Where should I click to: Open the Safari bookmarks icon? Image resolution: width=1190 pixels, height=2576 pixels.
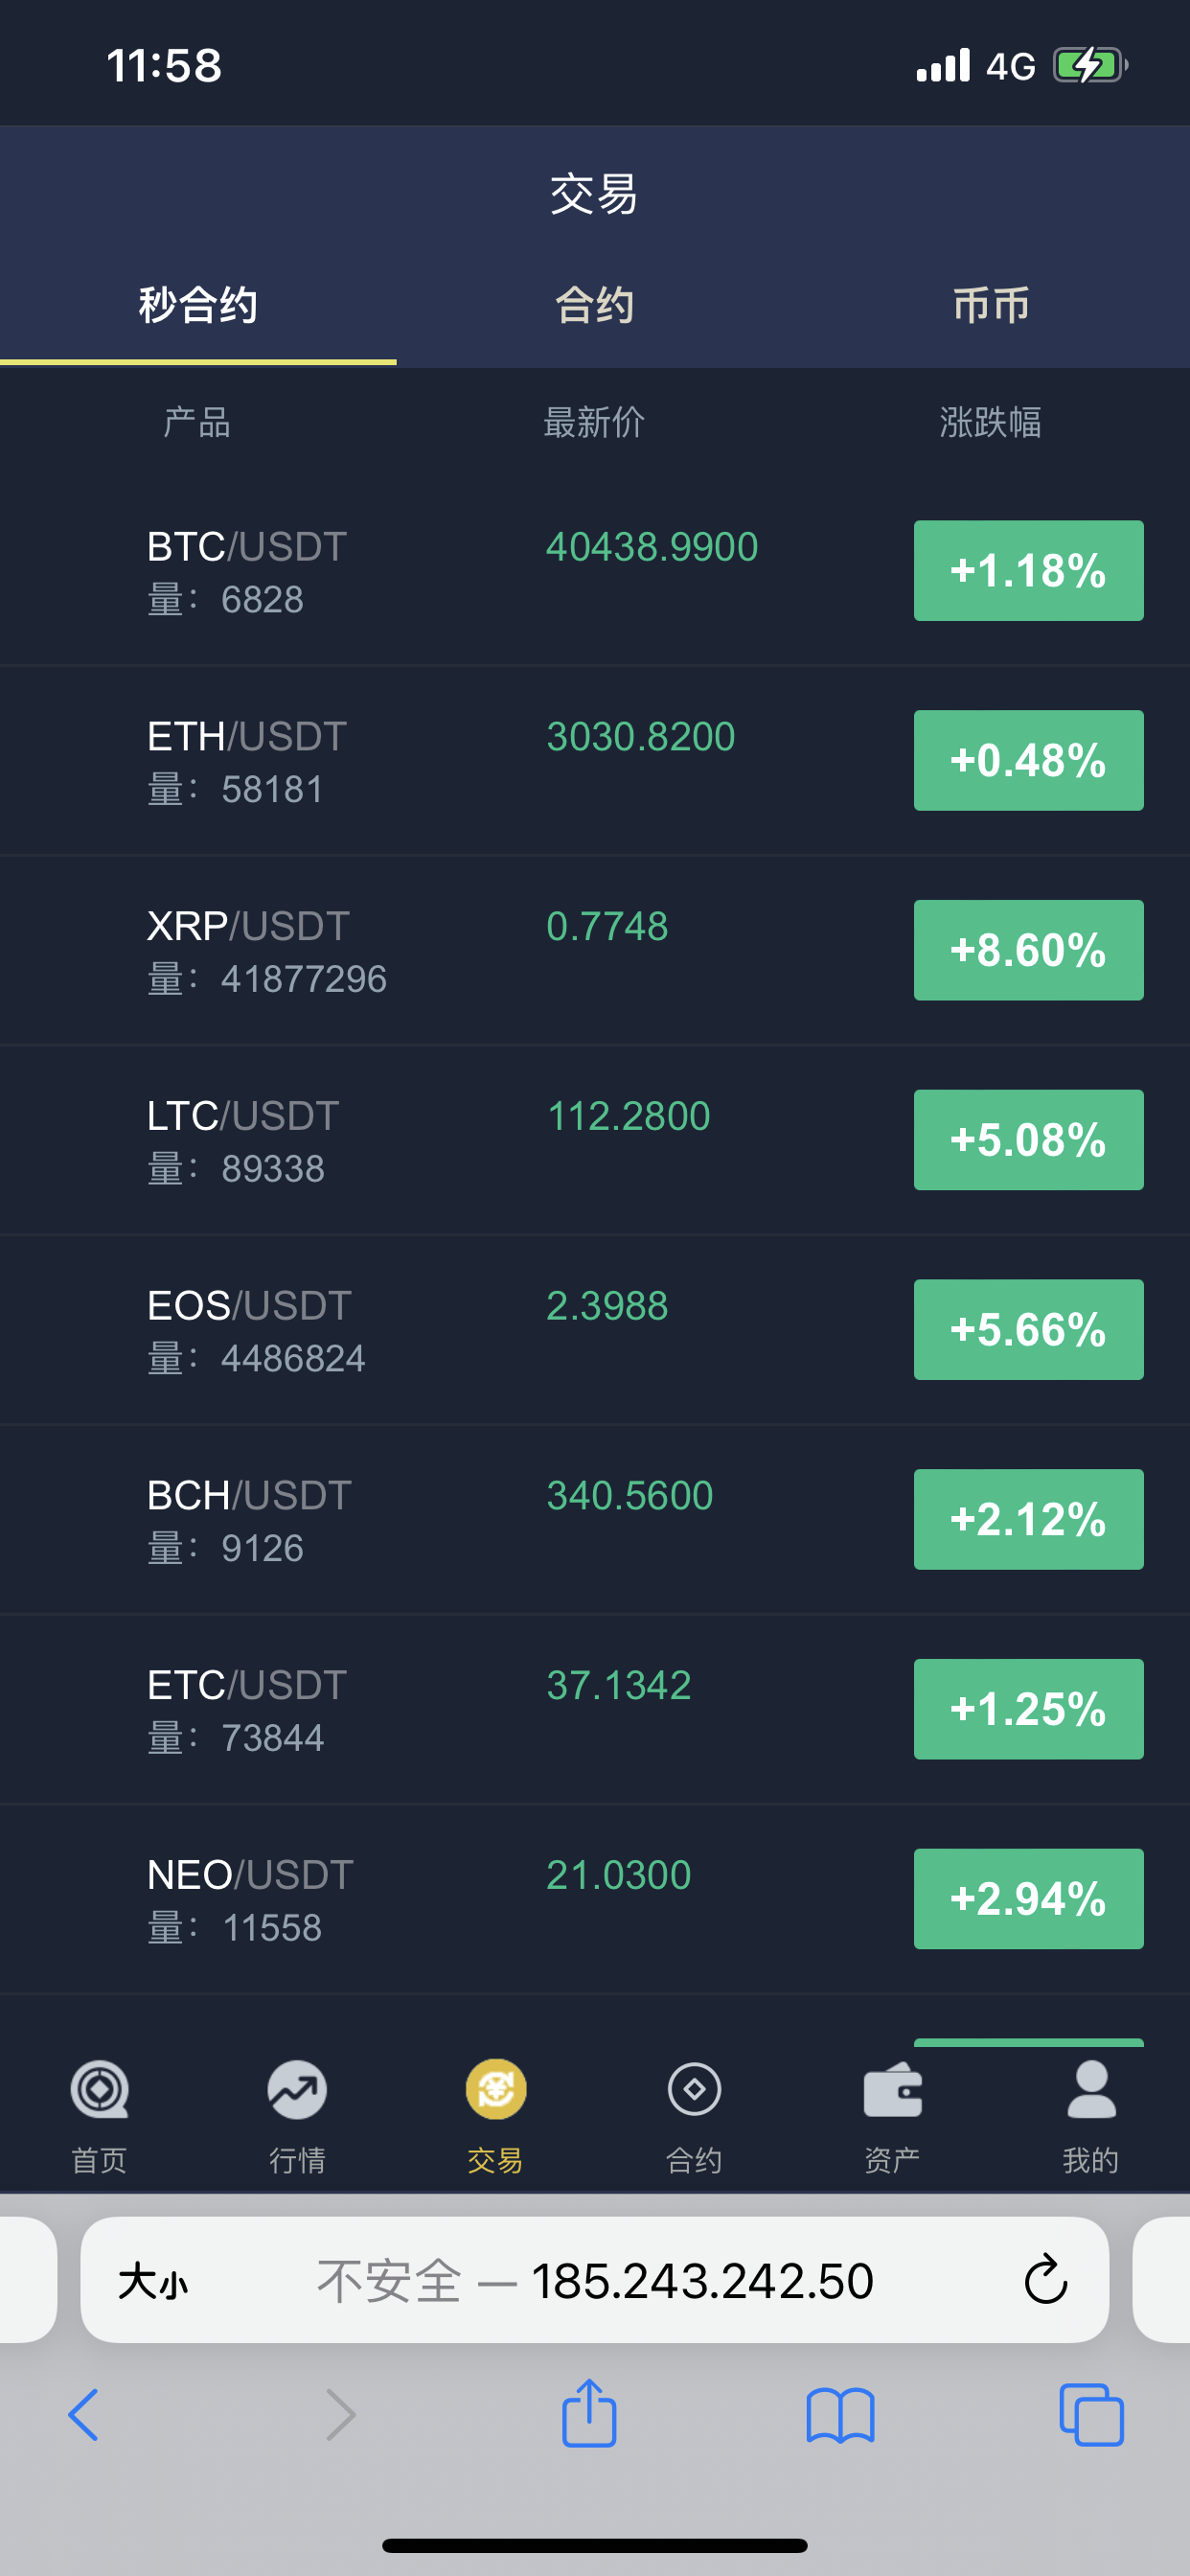(840, 2416)
